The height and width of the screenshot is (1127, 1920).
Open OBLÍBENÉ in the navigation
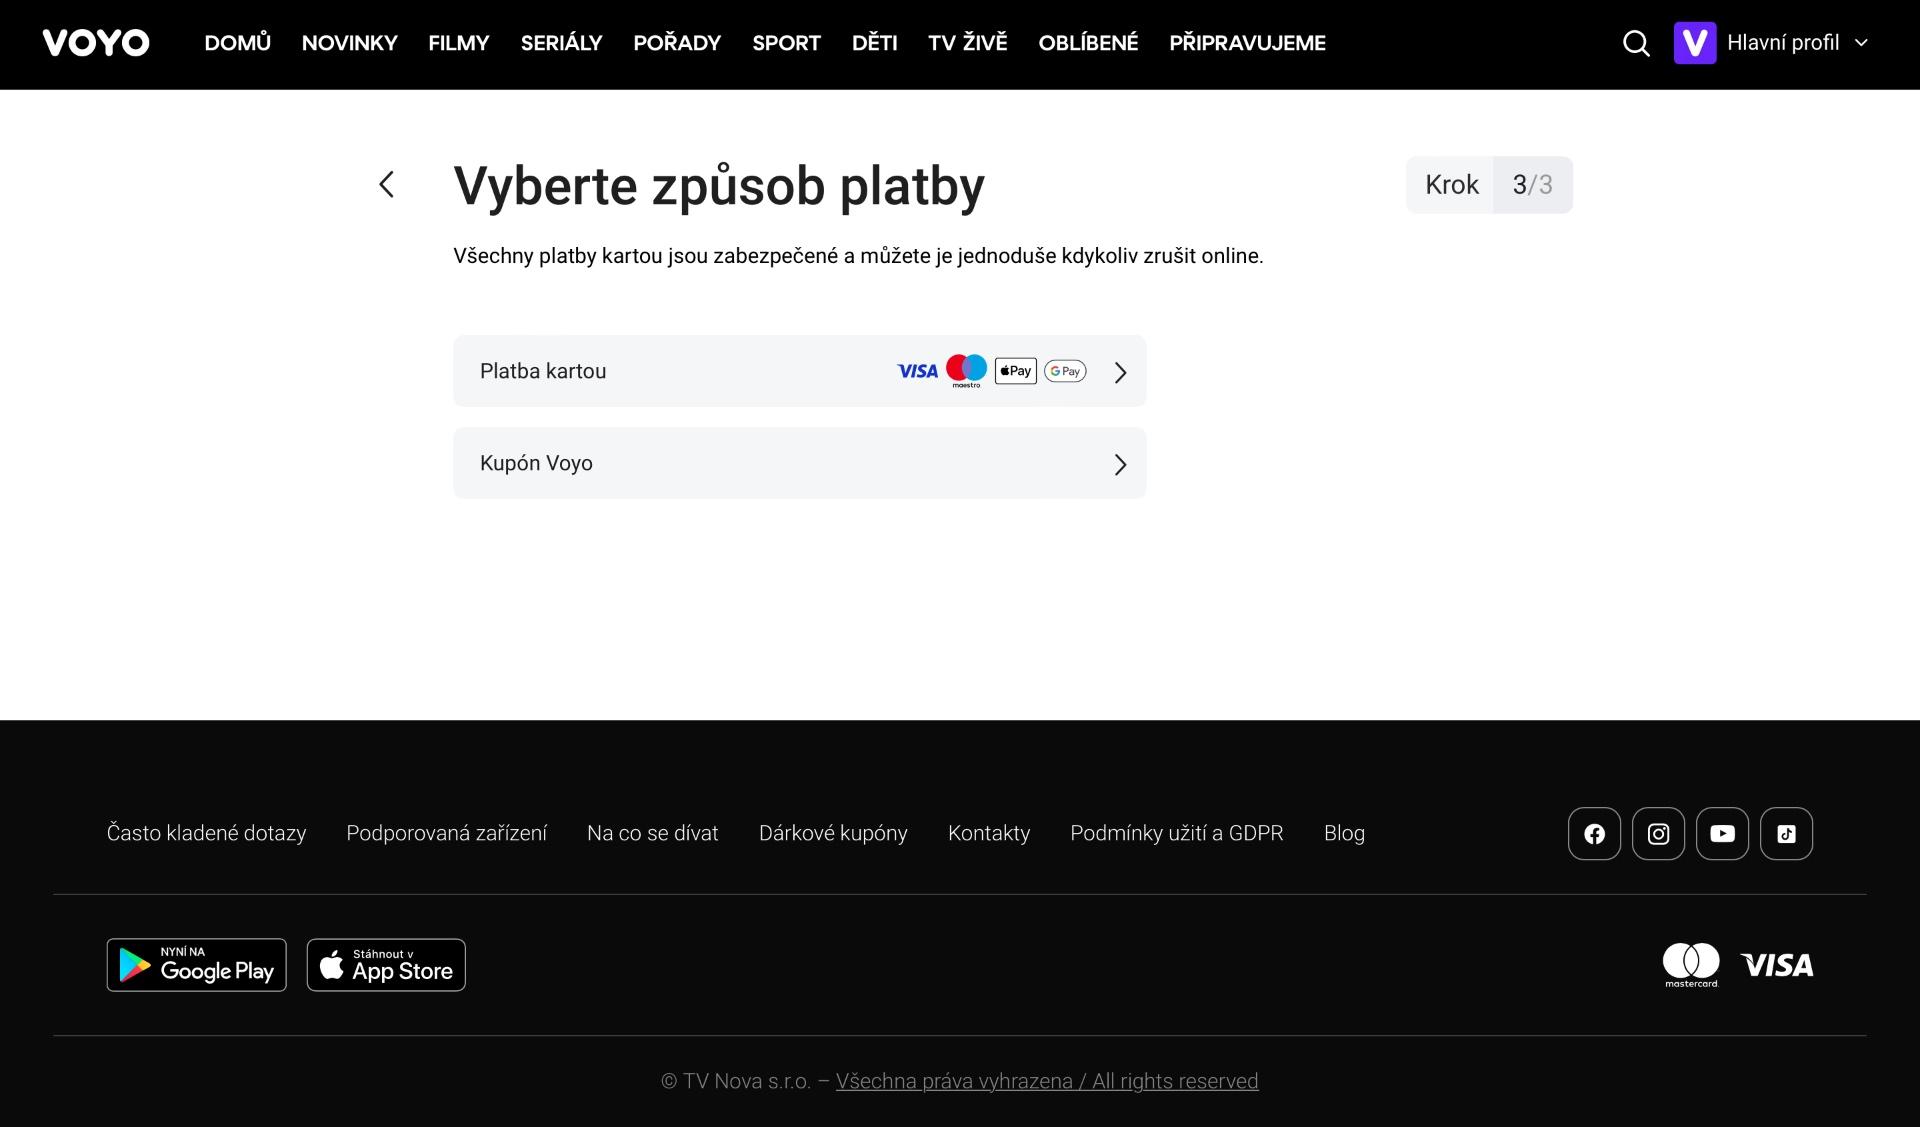click(1088, 43)
